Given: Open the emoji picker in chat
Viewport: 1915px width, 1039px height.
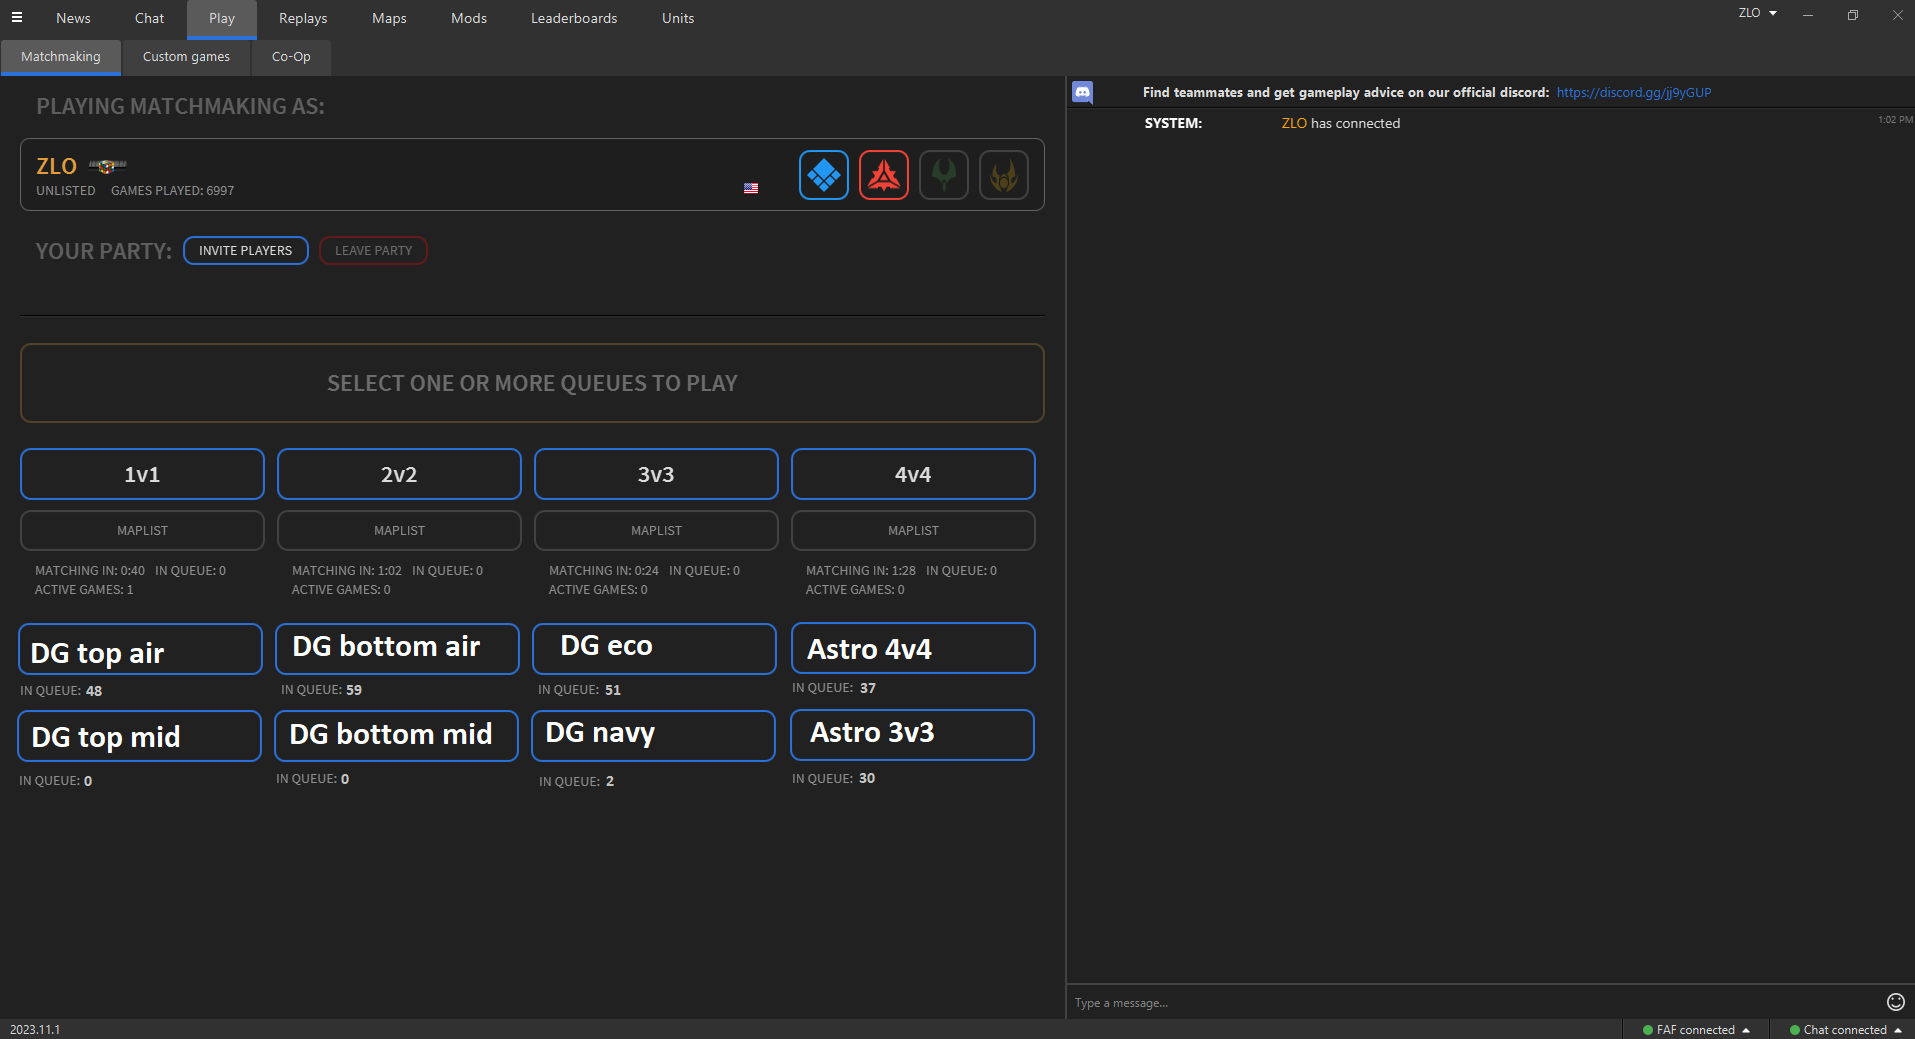Looking at the screenshot, I should click(1895, 1002).
